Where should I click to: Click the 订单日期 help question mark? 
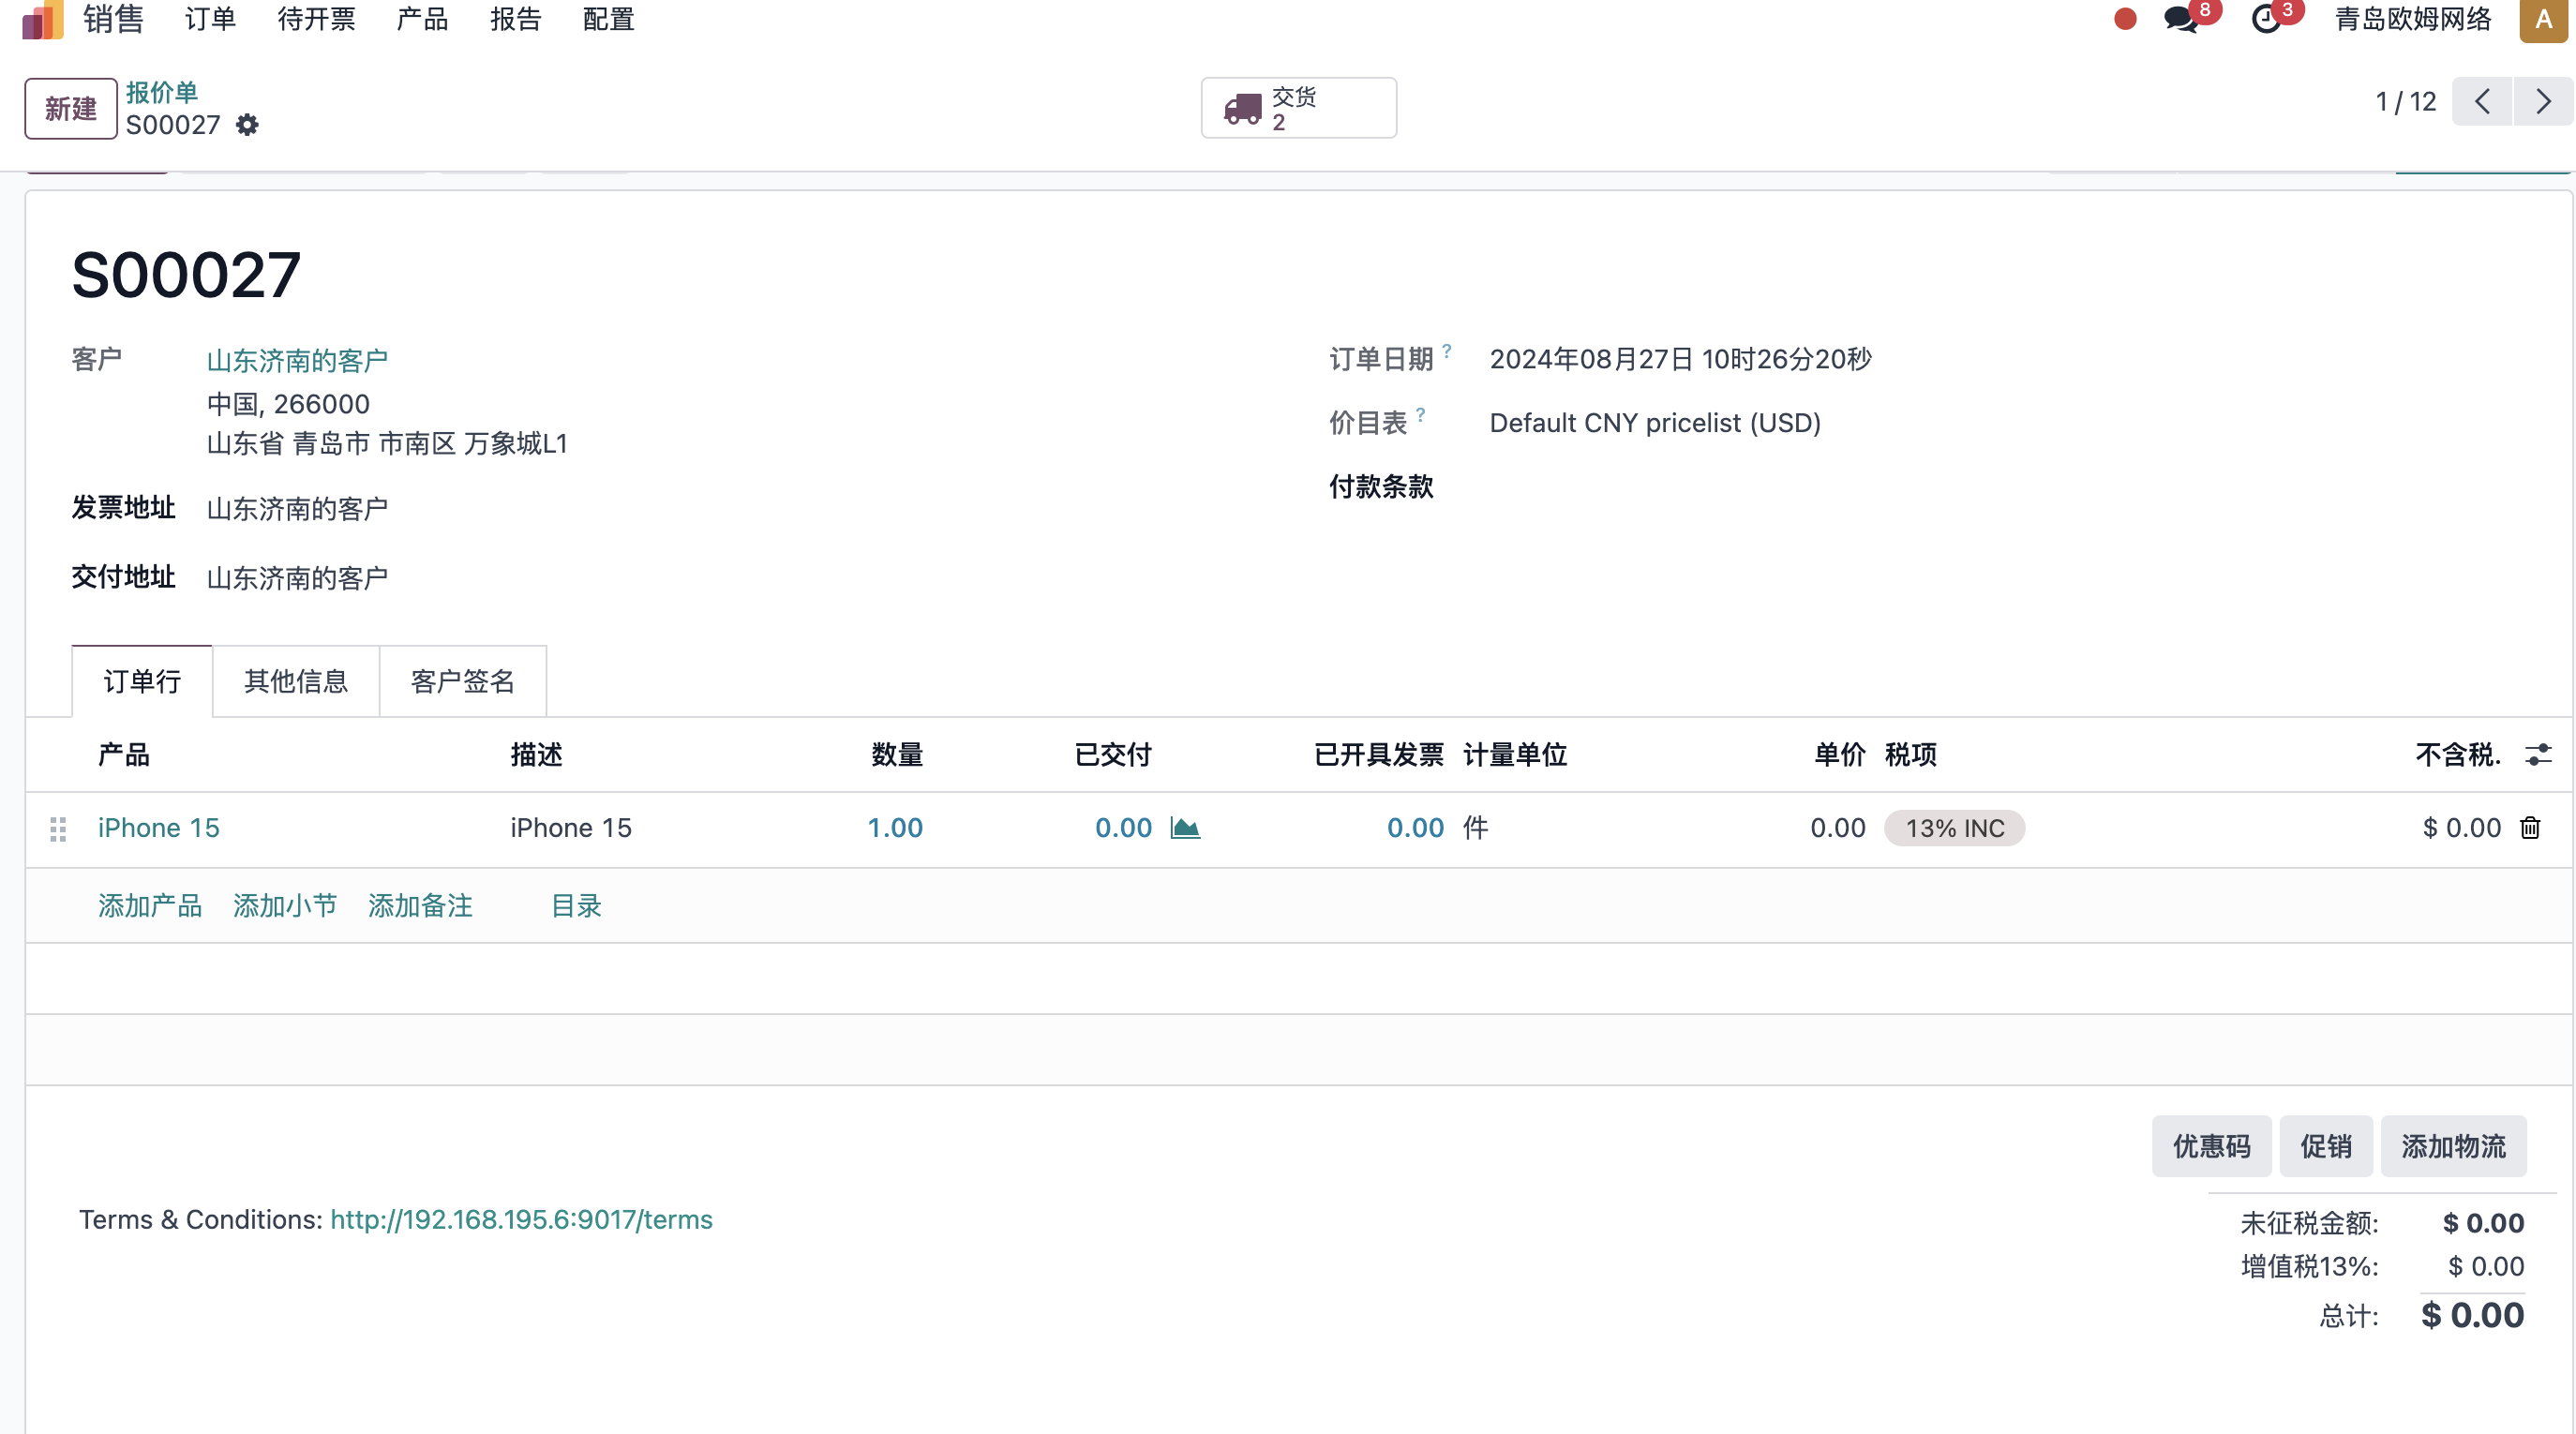[x=1446, y=351]
